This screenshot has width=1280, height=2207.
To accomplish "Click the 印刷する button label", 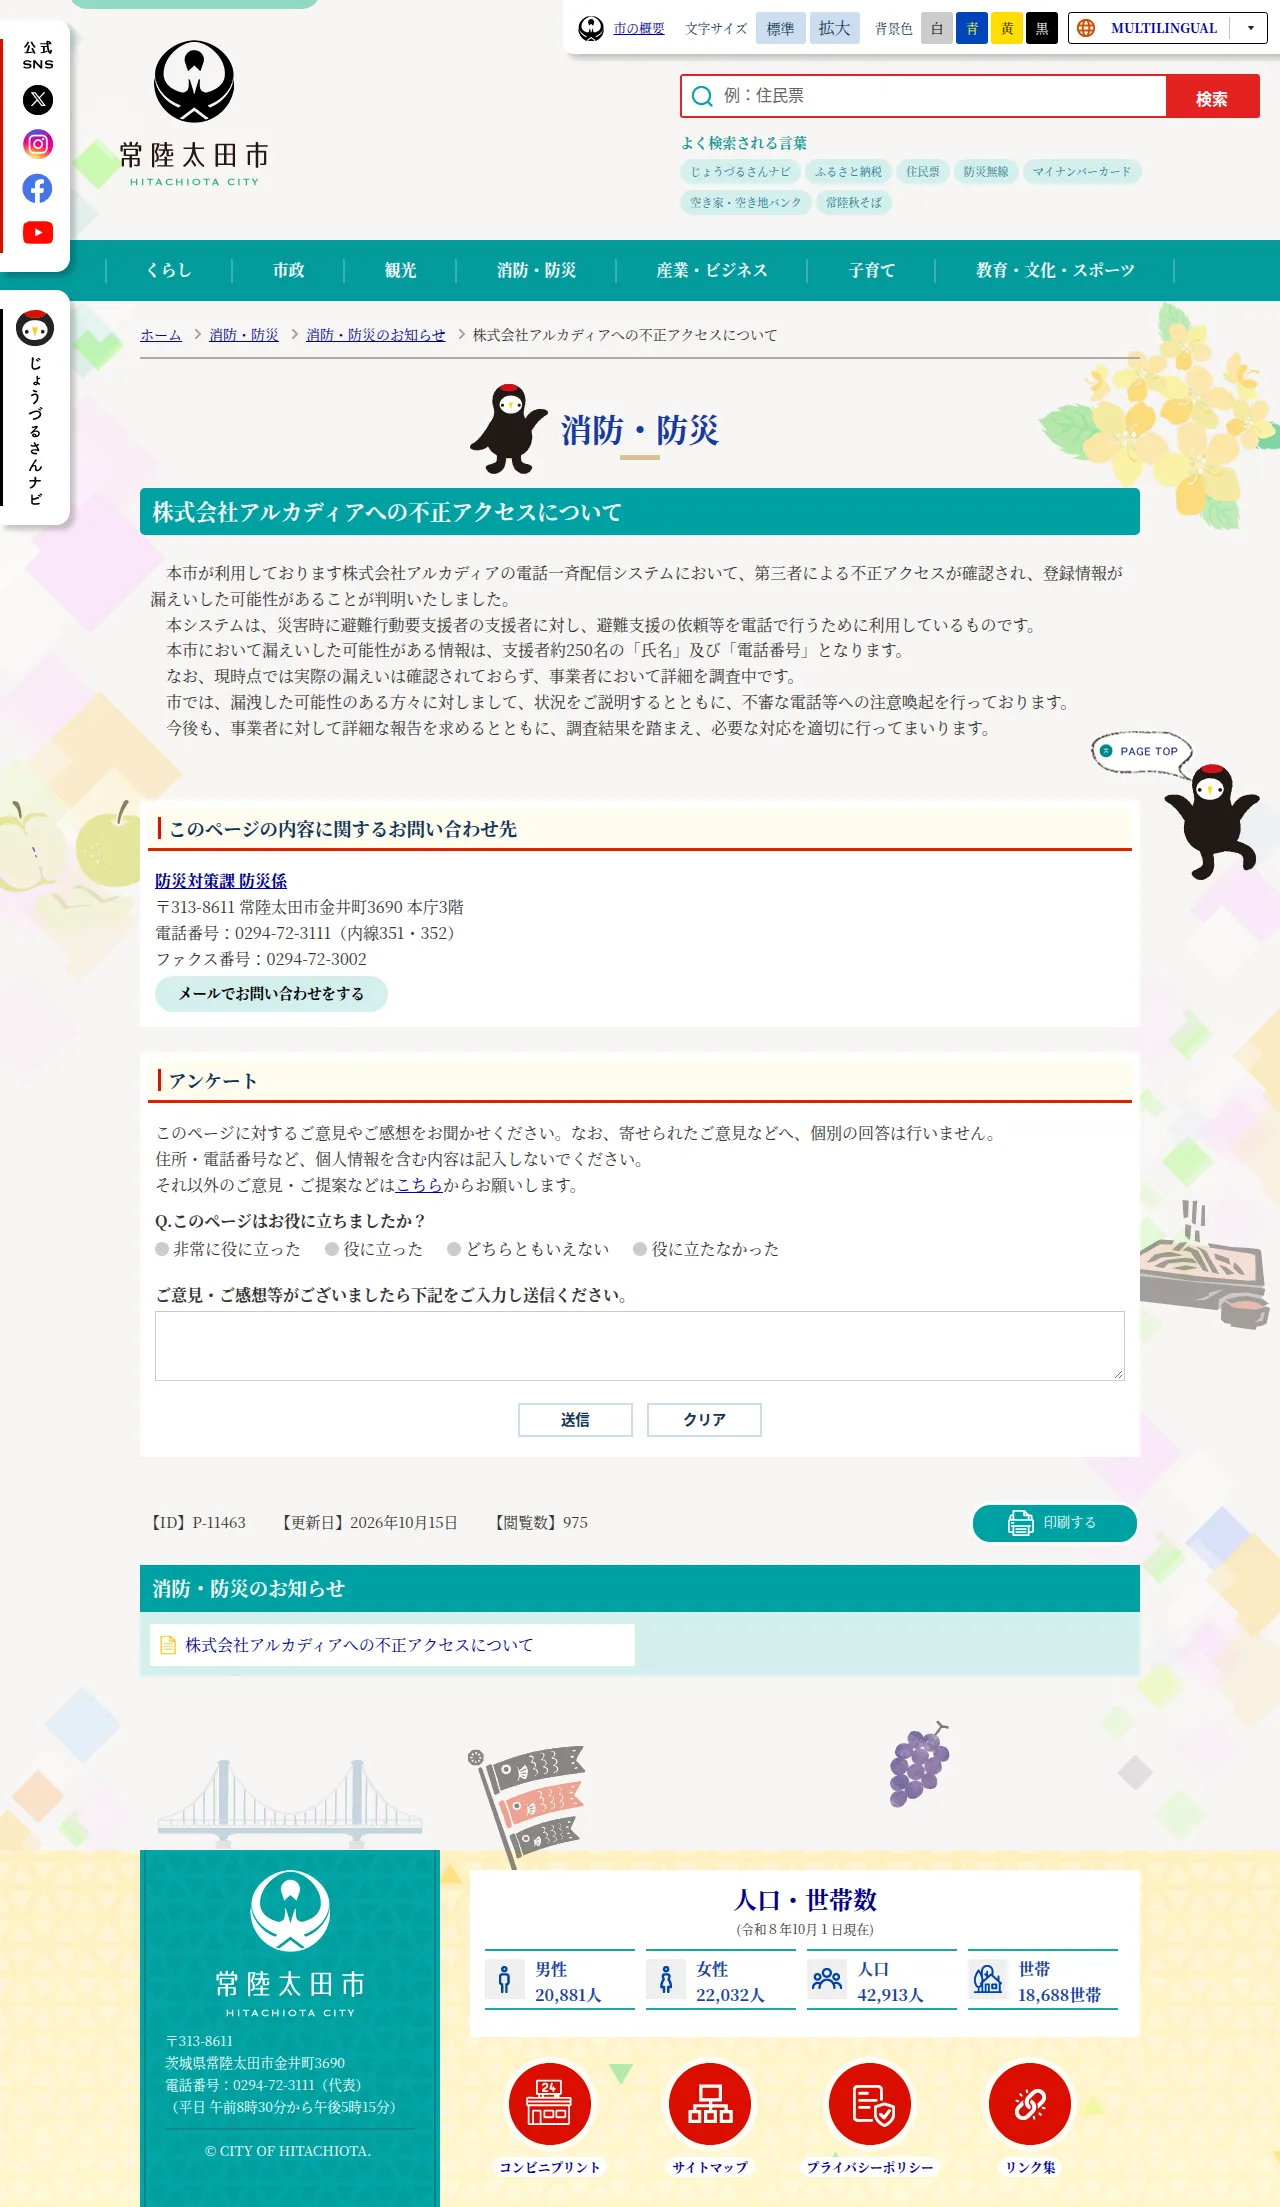I will pyautogui.click(x=1069, y=1523).
